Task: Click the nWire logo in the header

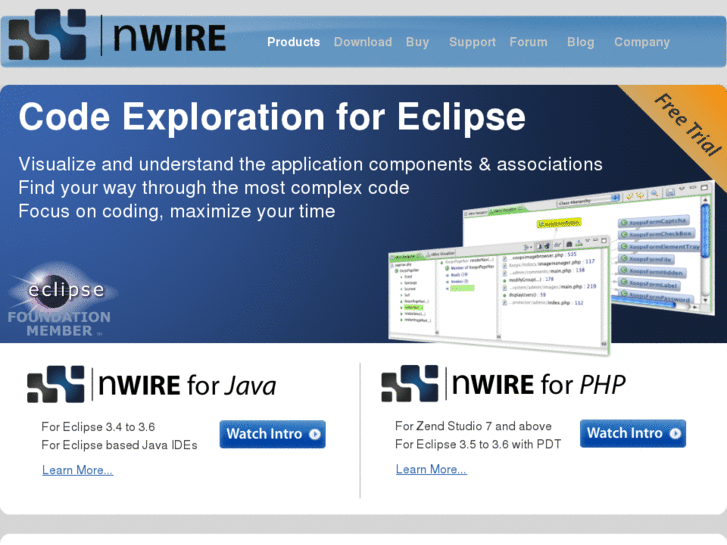Action: point(117,35)
